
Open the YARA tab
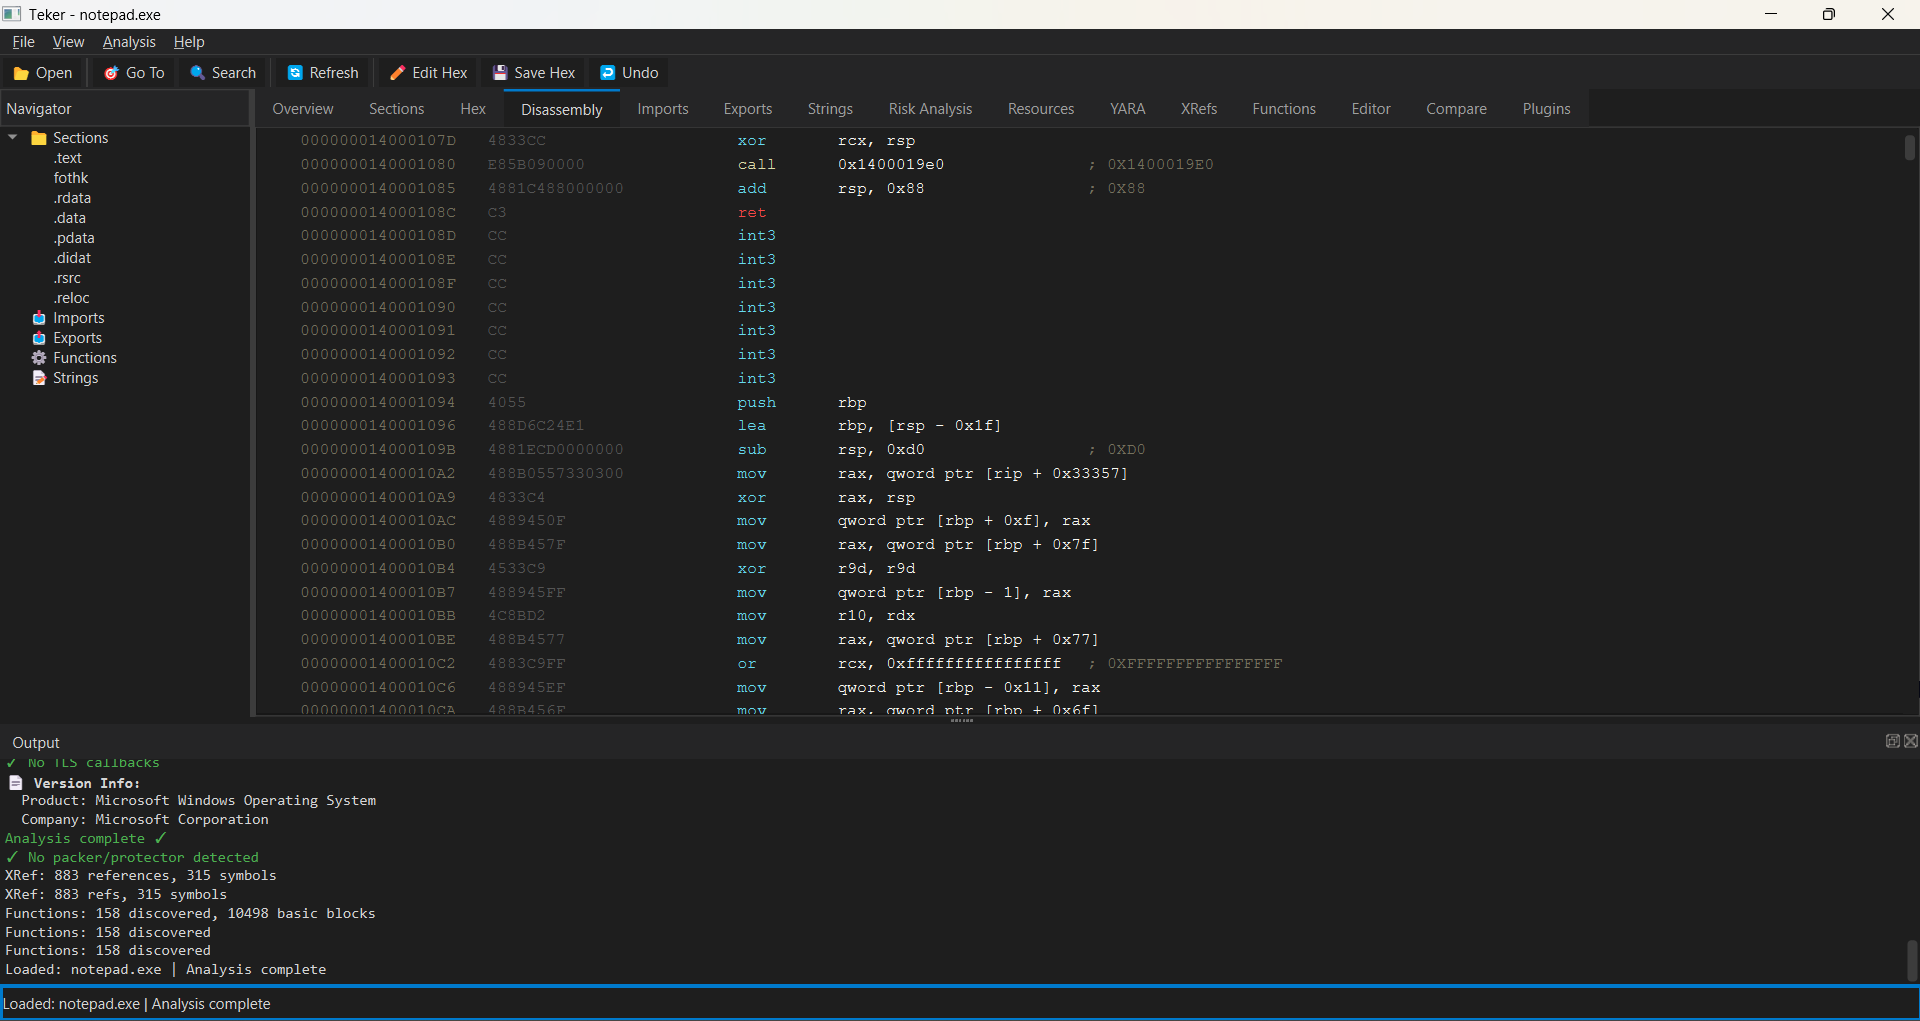[1127, 109]
